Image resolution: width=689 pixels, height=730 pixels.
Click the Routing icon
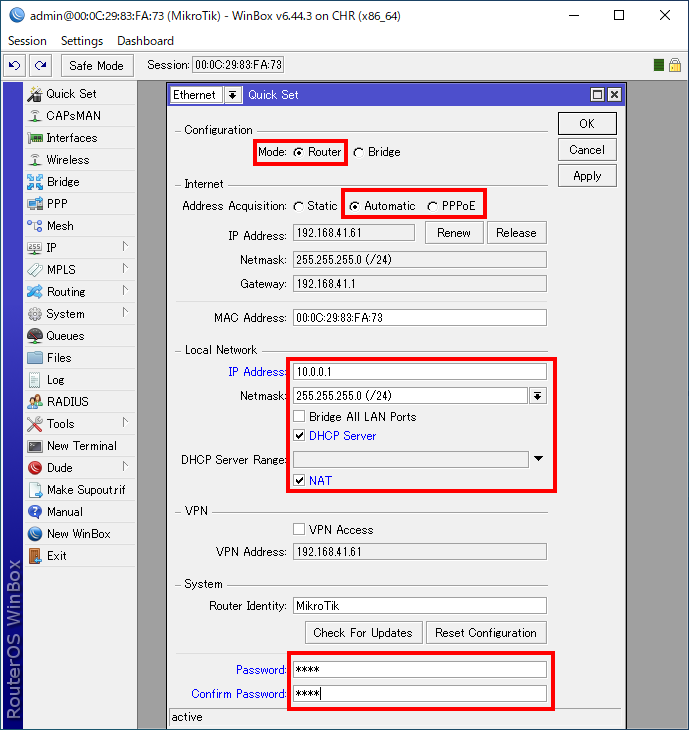(35, 292)
